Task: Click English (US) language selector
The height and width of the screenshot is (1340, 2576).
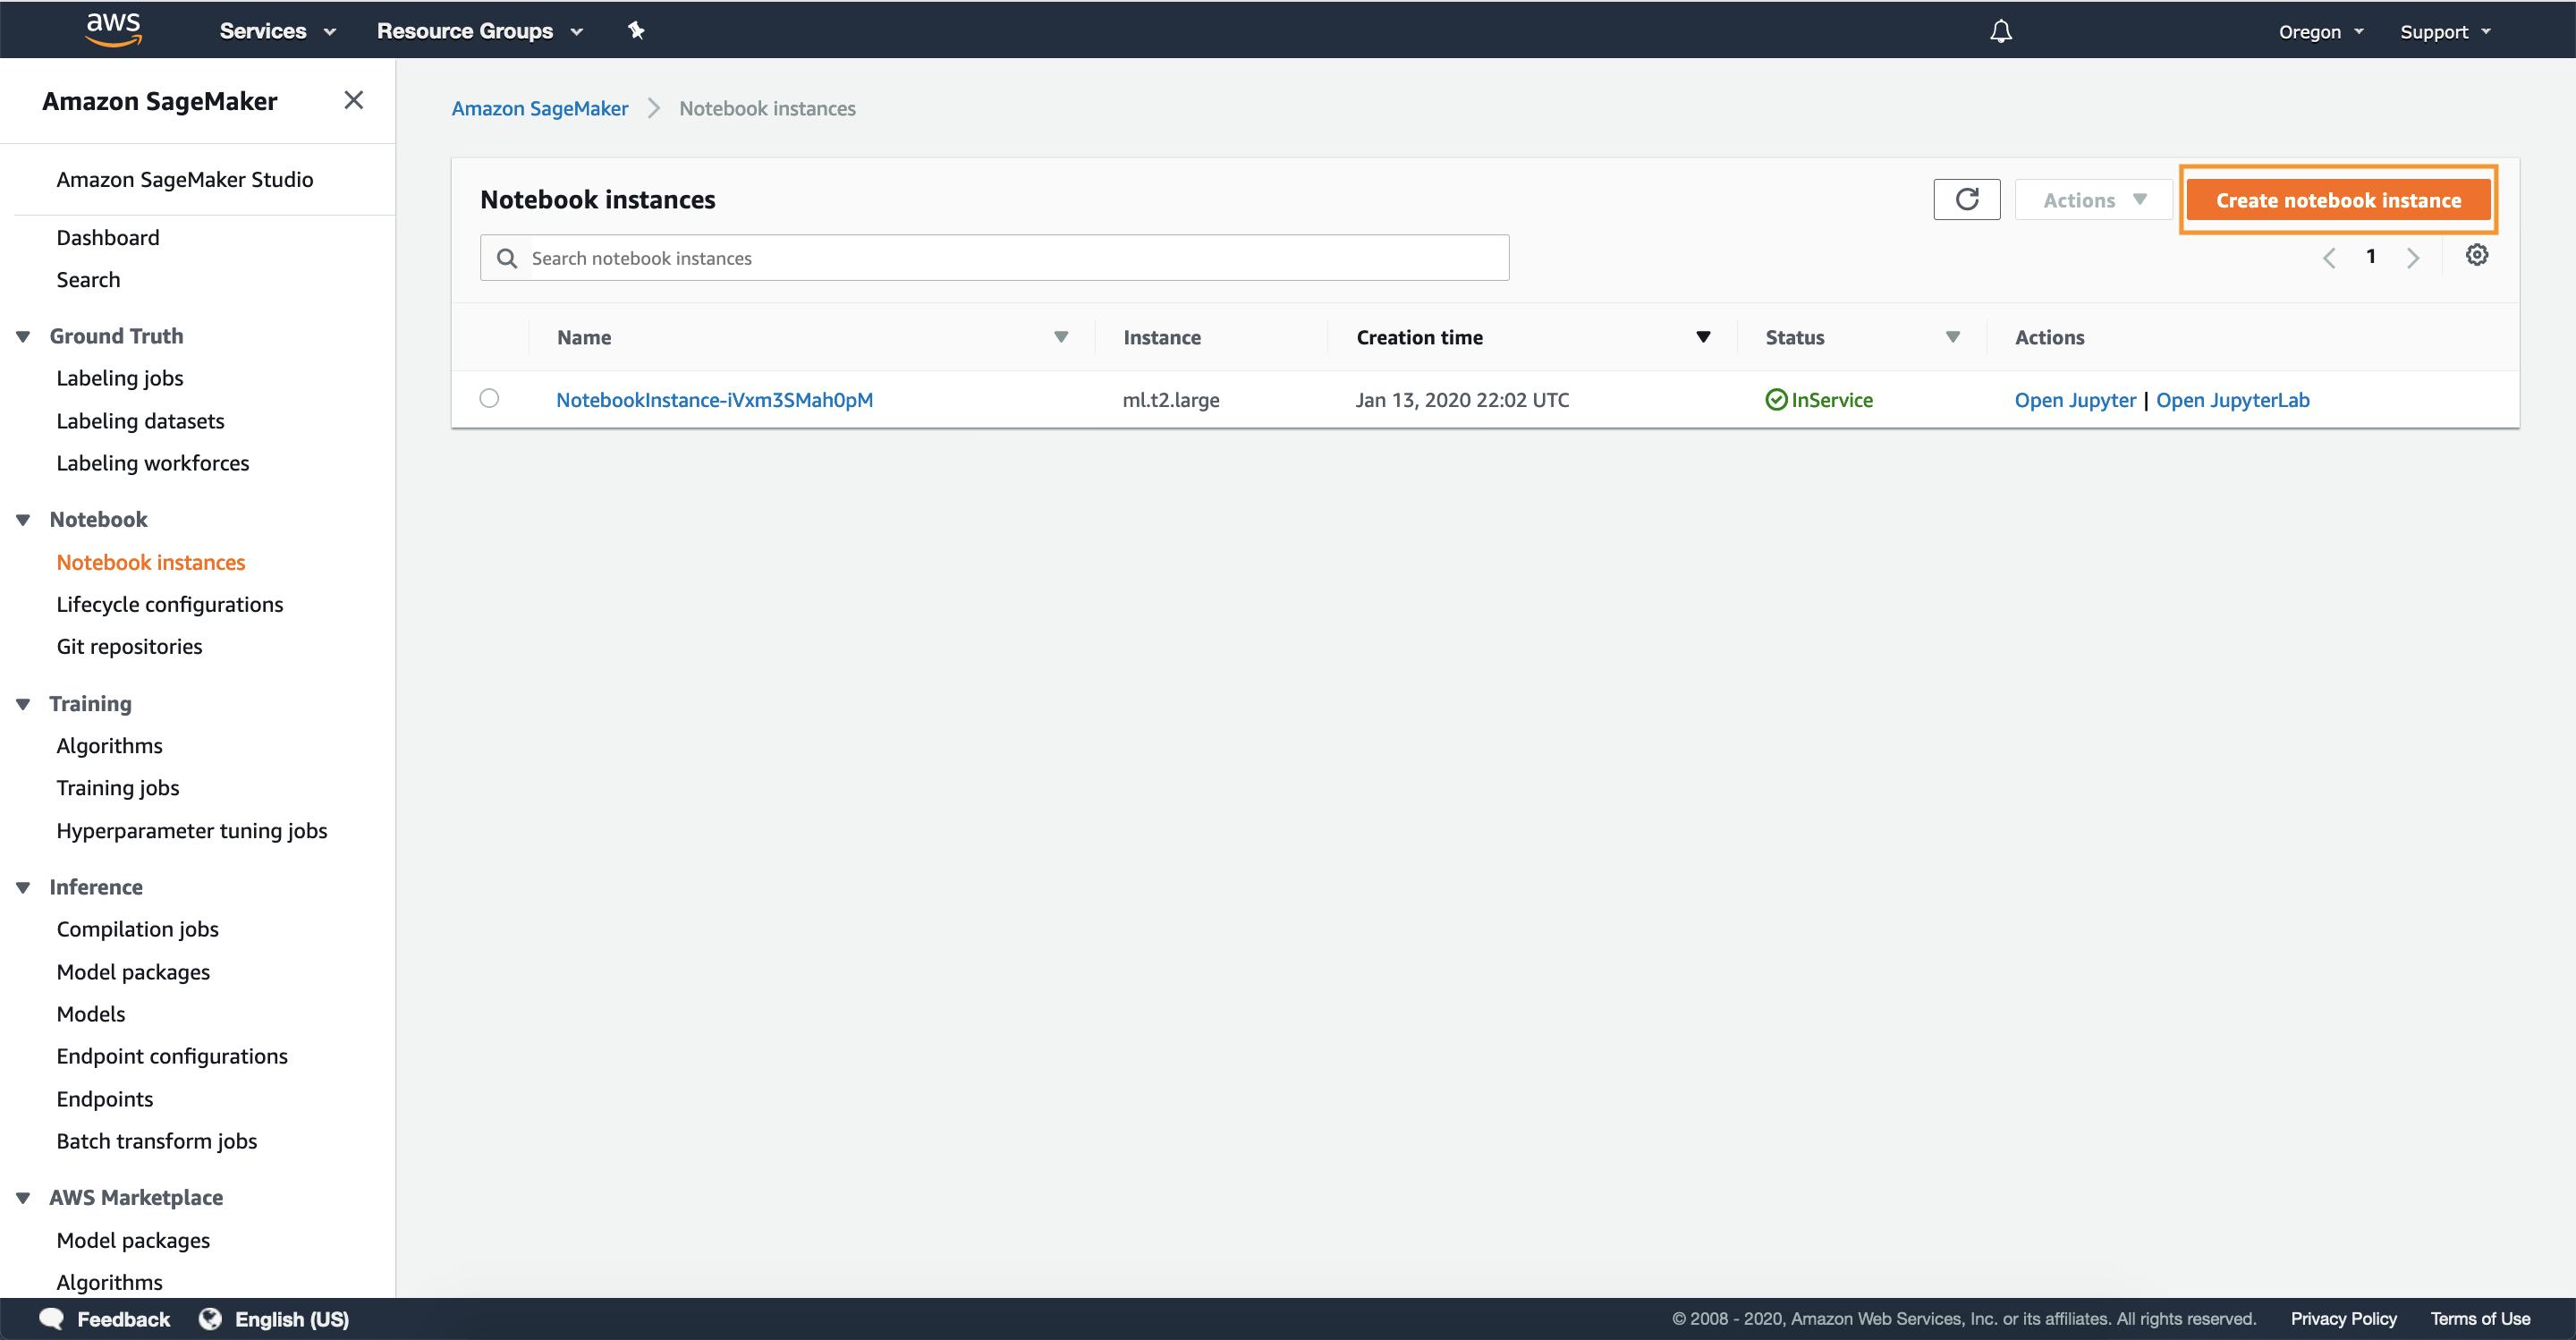Action: point(291,1319)
